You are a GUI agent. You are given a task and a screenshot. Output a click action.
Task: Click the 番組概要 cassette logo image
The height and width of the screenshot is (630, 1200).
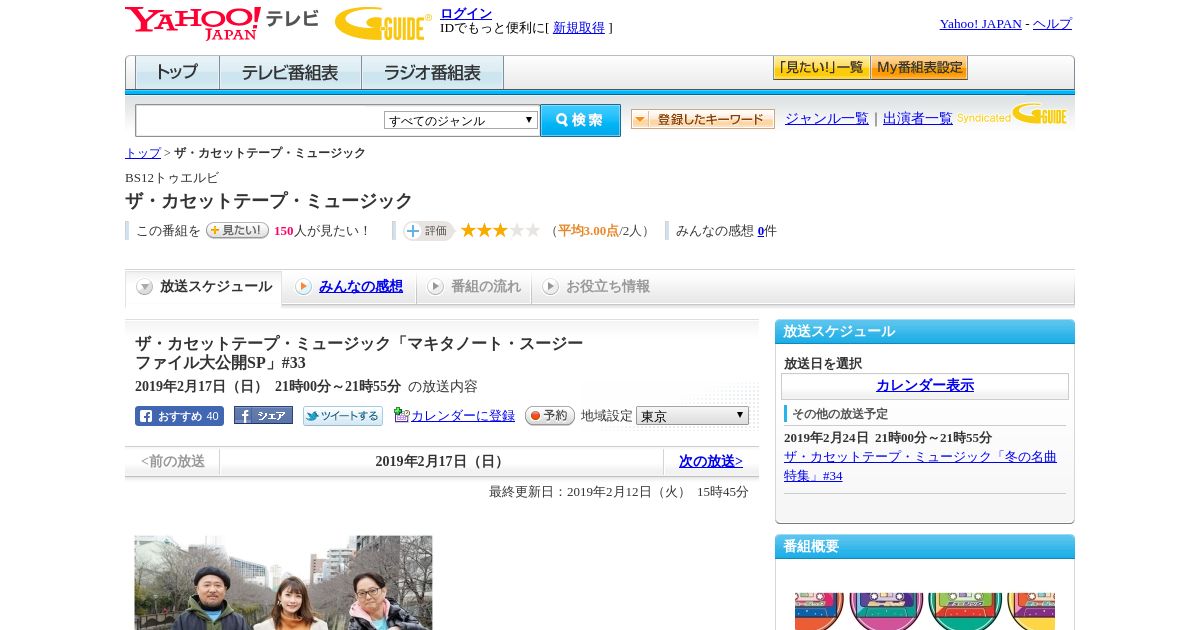tap(925, 611)
